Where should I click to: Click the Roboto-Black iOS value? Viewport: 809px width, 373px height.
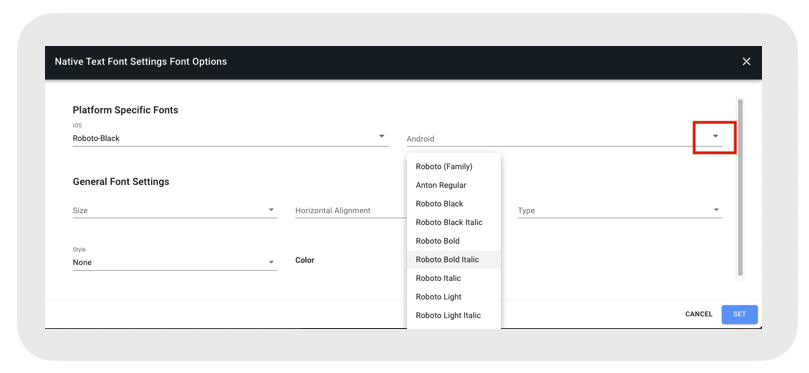[96, 138]
